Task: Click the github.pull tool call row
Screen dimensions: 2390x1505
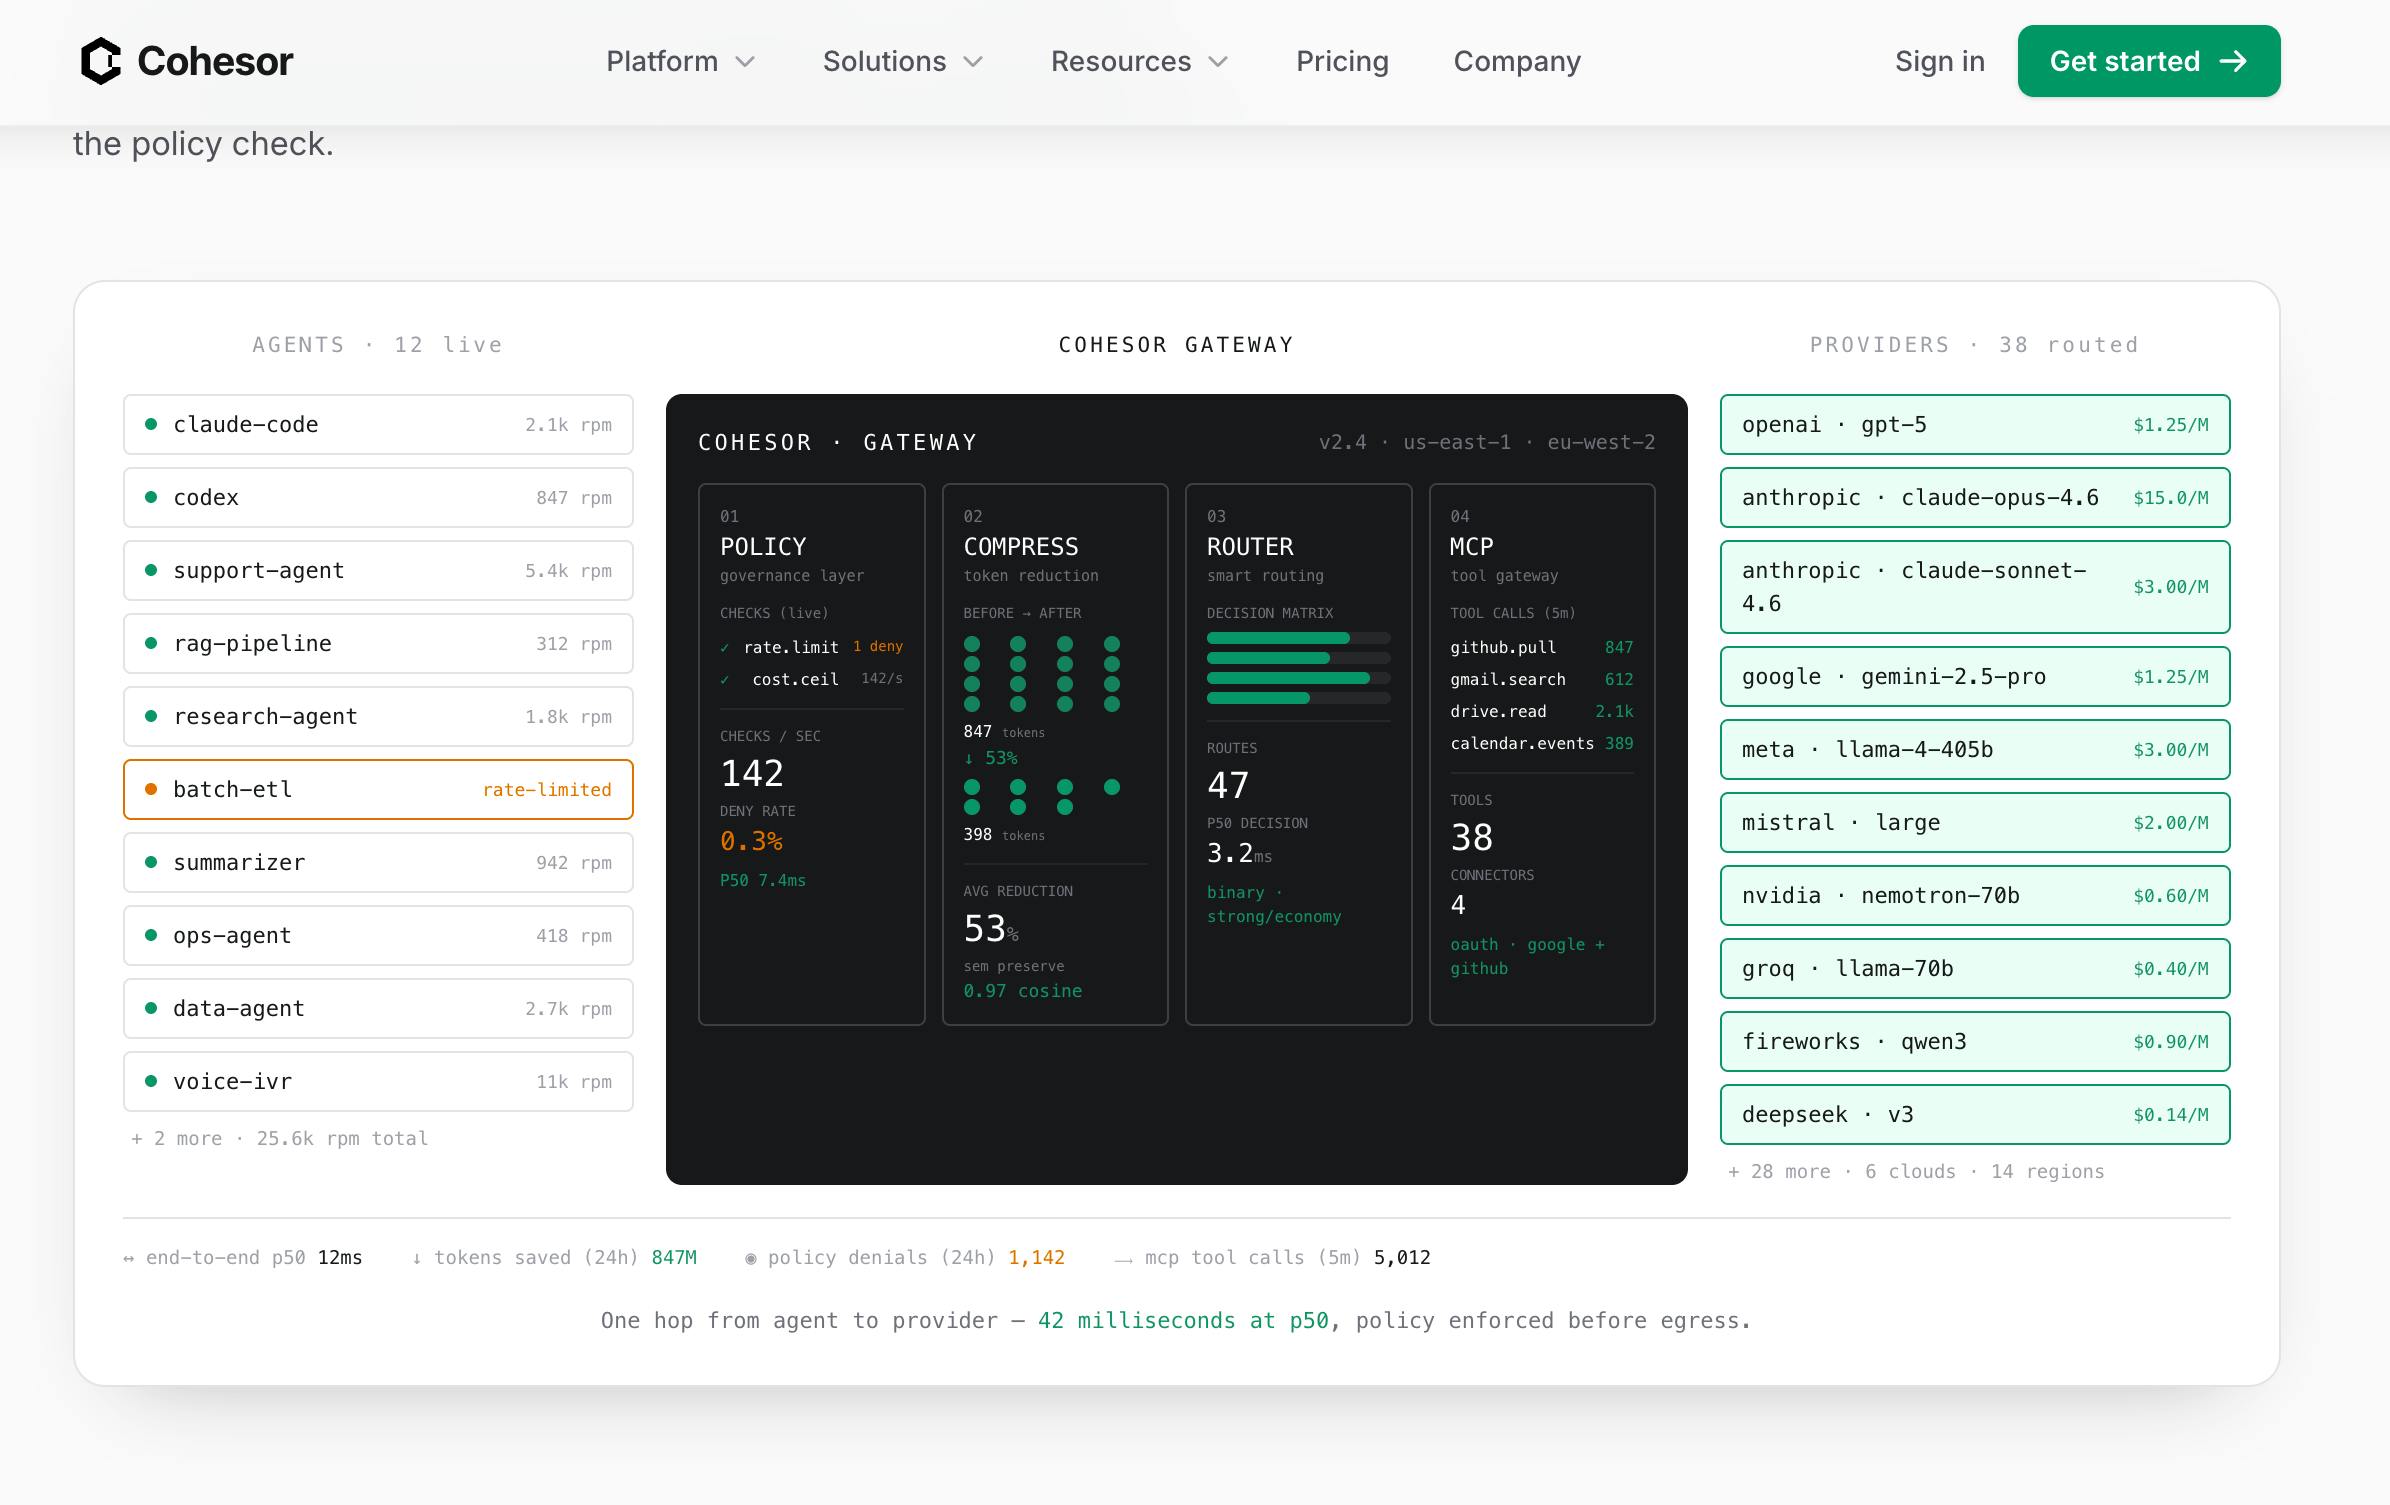Action: (1542, 648)
